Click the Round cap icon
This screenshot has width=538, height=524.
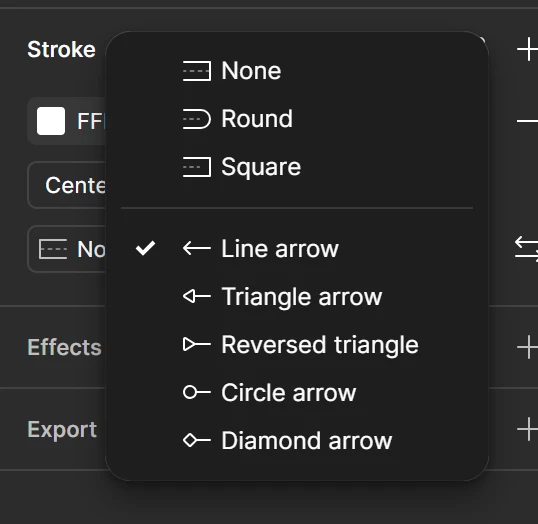(x=197, y=119)
